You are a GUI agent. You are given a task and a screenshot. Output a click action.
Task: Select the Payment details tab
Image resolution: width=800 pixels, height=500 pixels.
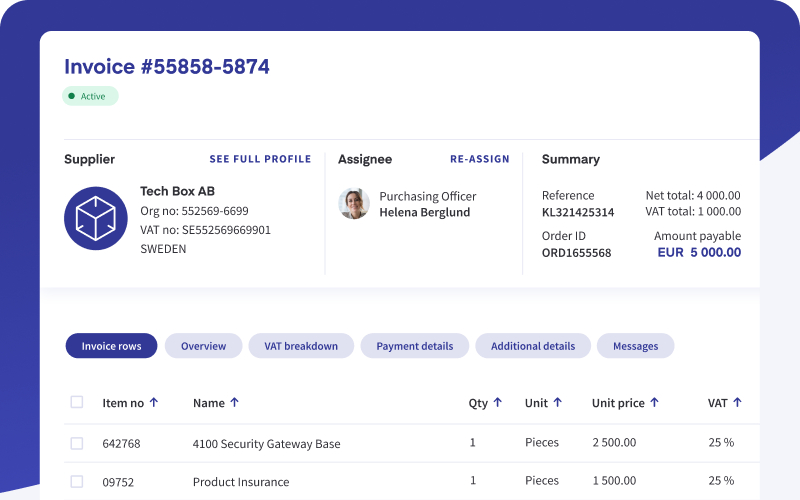(414, 346)
